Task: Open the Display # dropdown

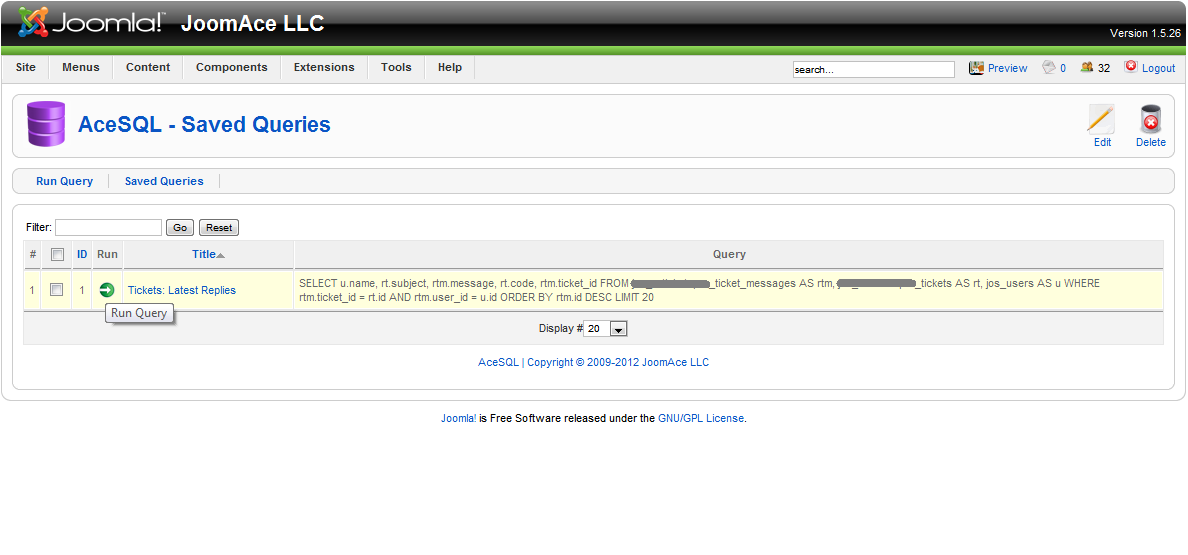Action: point(605,329)
